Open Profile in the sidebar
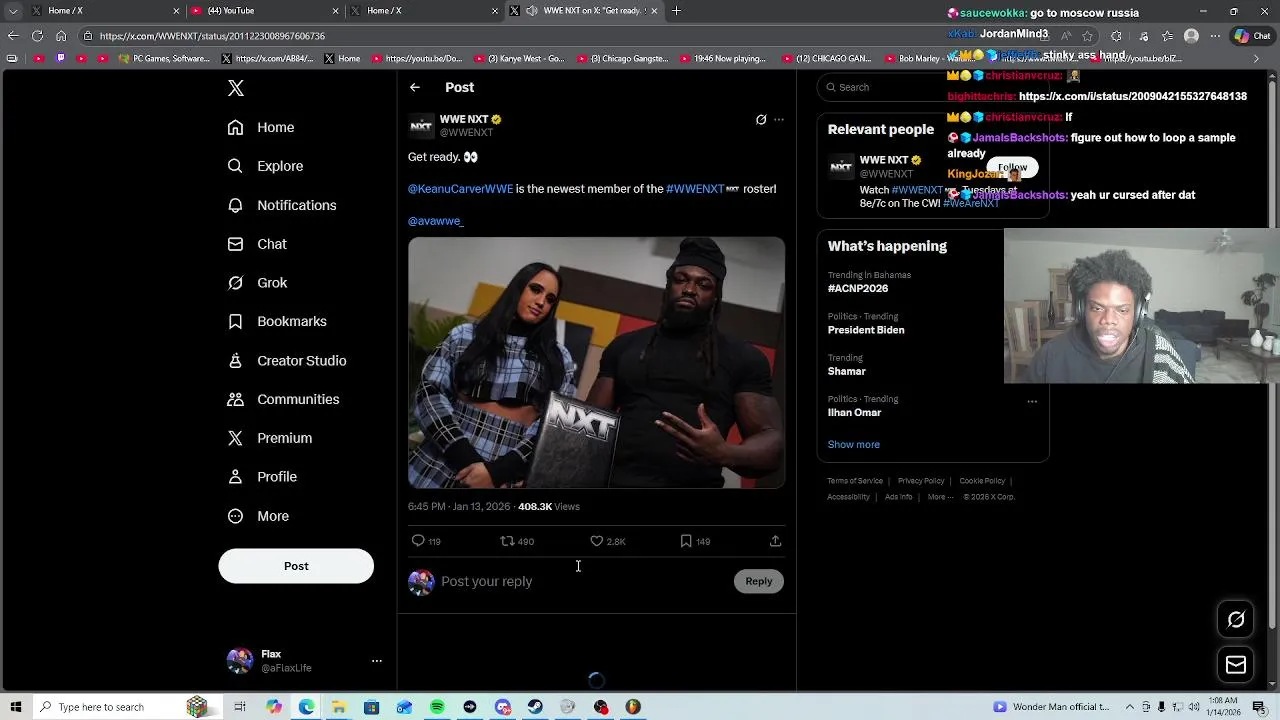 click(x=262, y=477)
